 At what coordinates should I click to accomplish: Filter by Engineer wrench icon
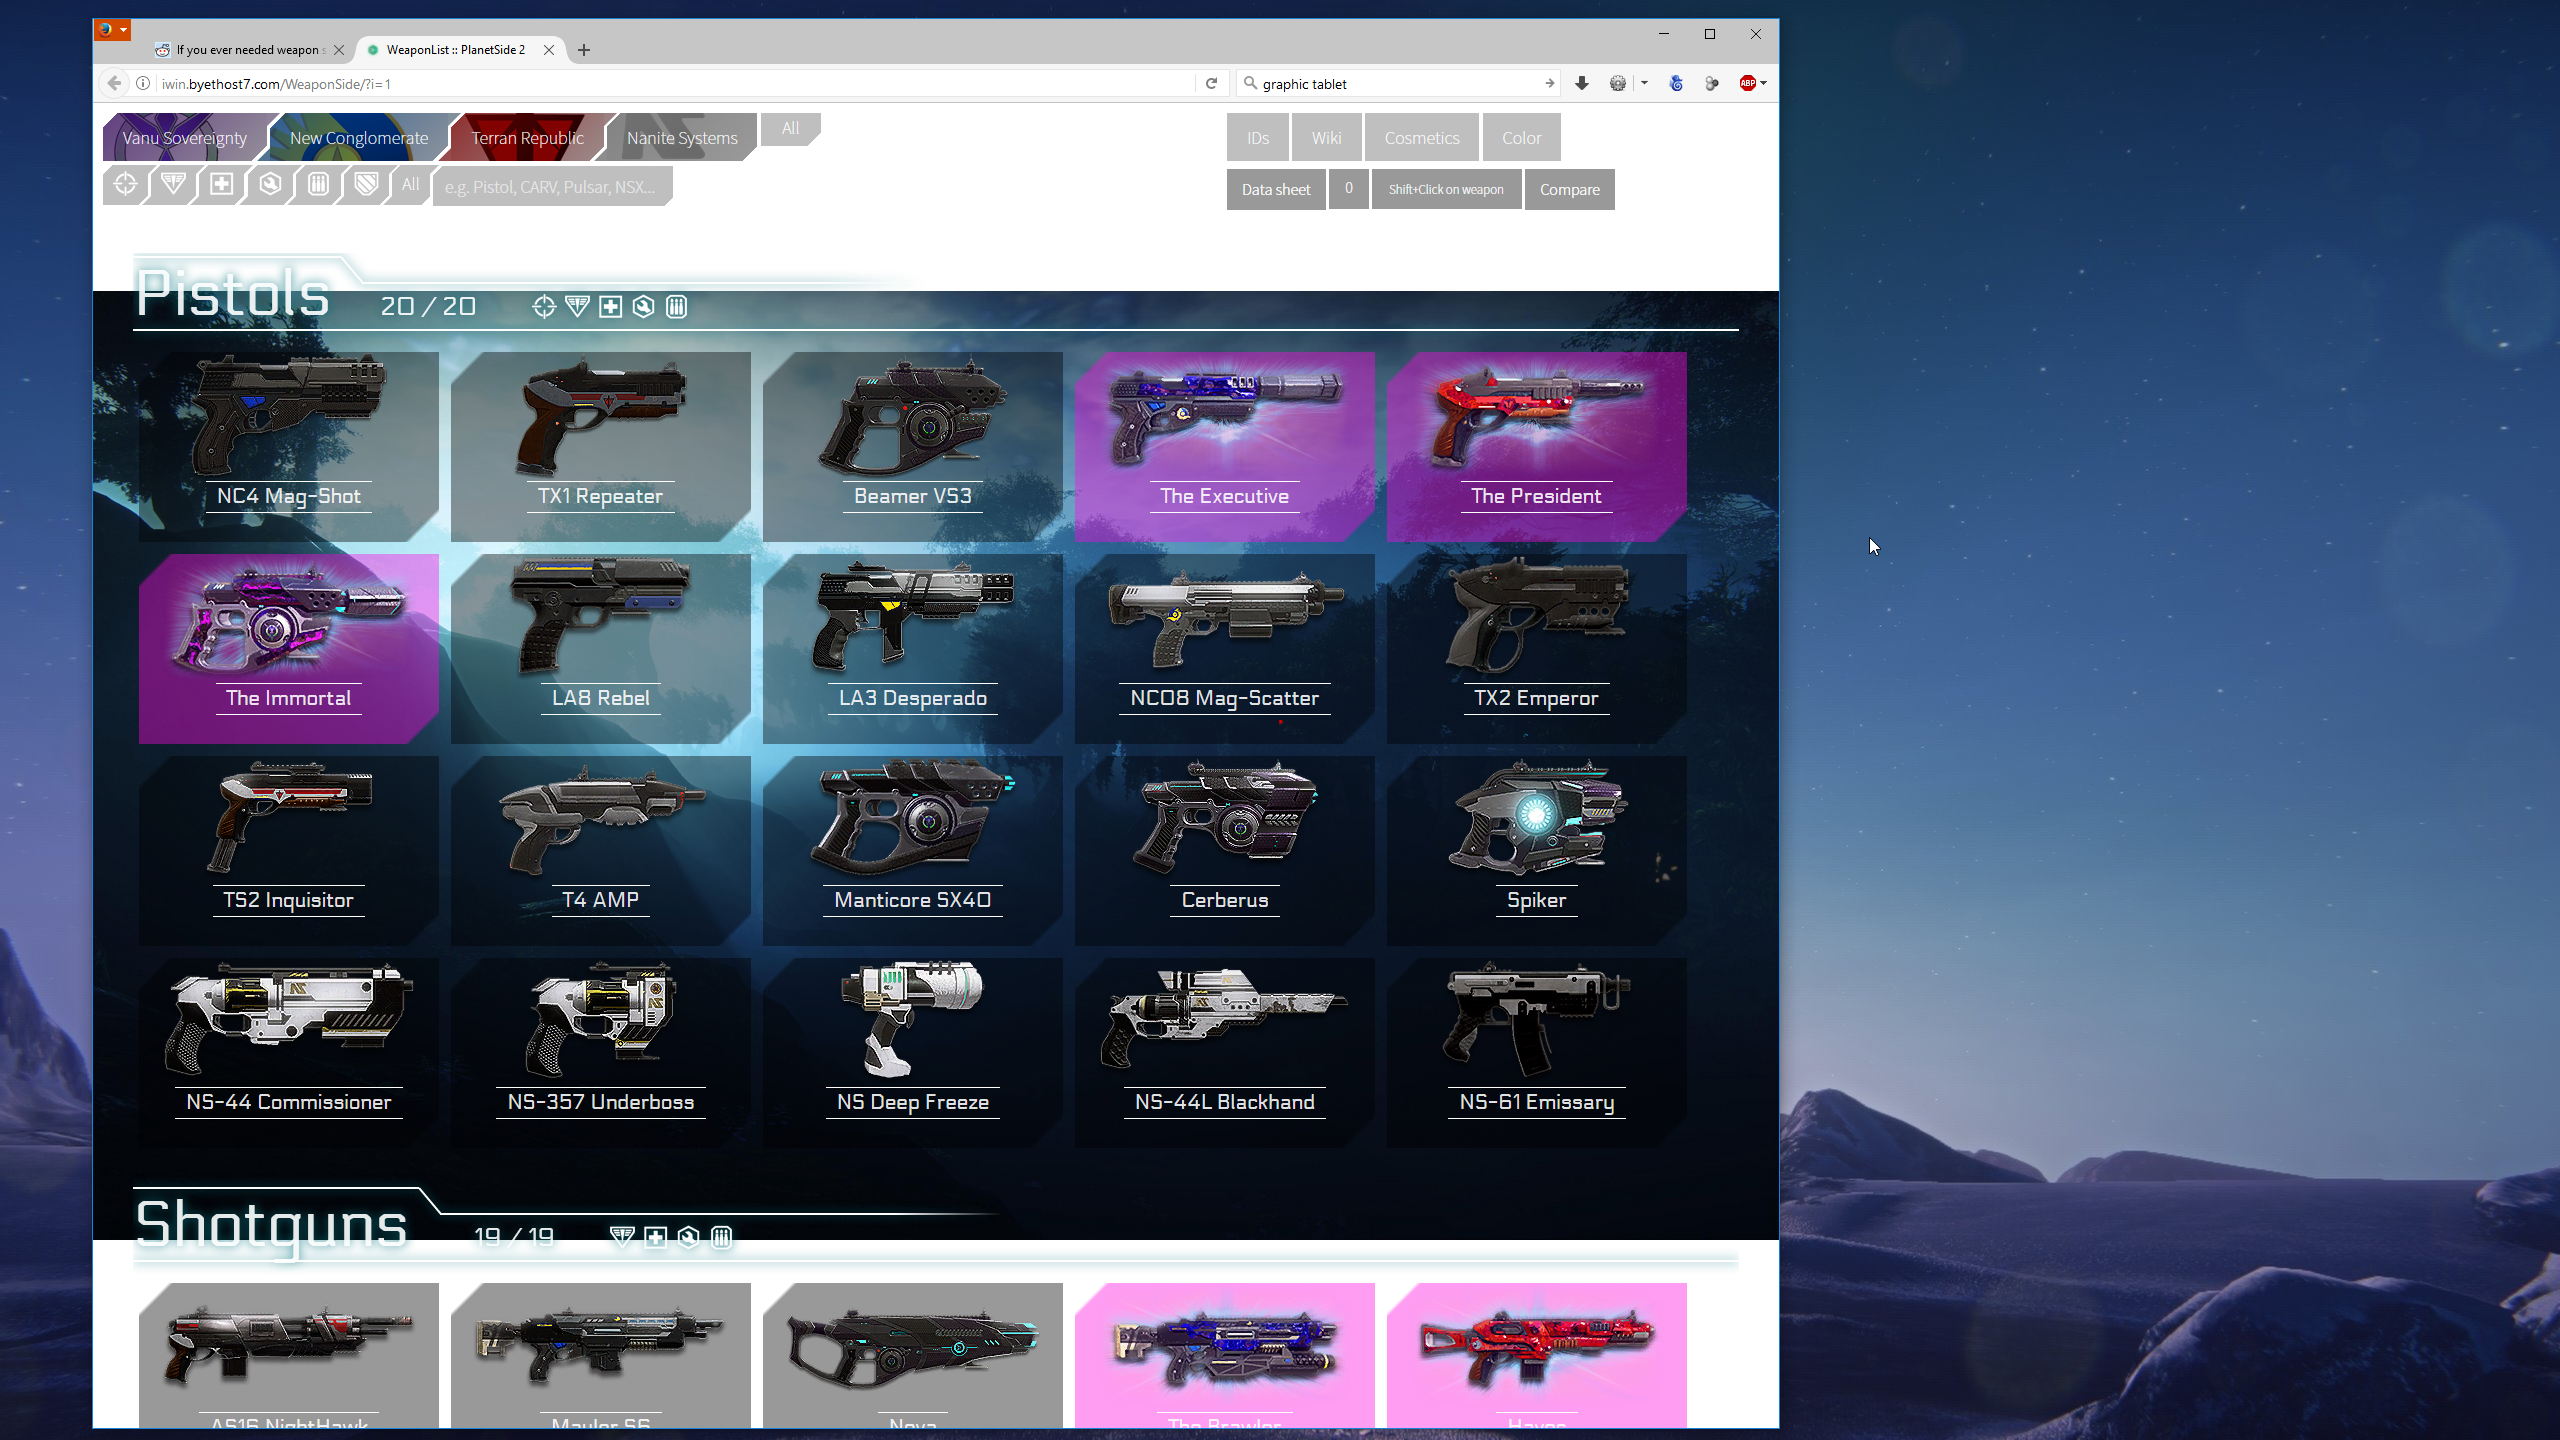pos(270,184)
